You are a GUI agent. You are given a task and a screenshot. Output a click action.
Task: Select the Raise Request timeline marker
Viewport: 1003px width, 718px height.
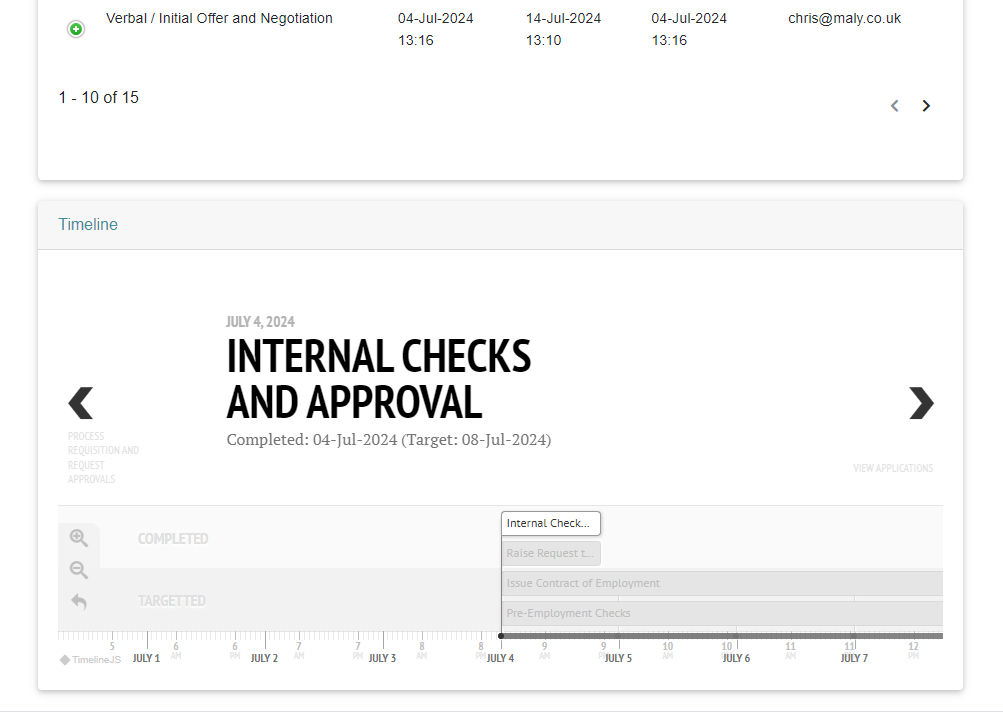point(550,553)
